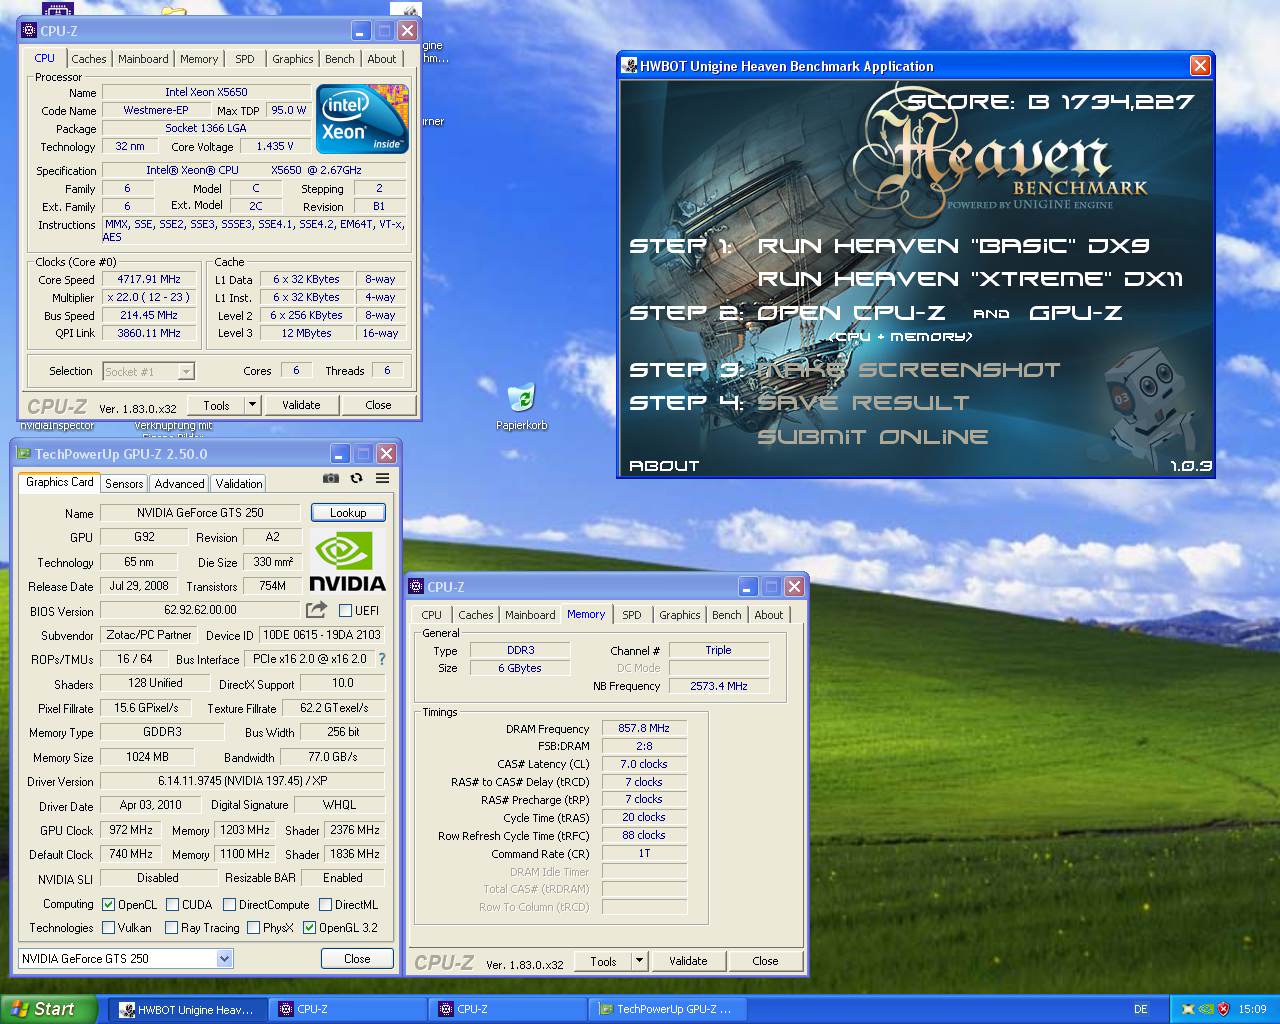The height and width of the screenshot is (1024, 1280).
Task: Open Bench tab in top CPU-Z window
Action: (340, 59)
